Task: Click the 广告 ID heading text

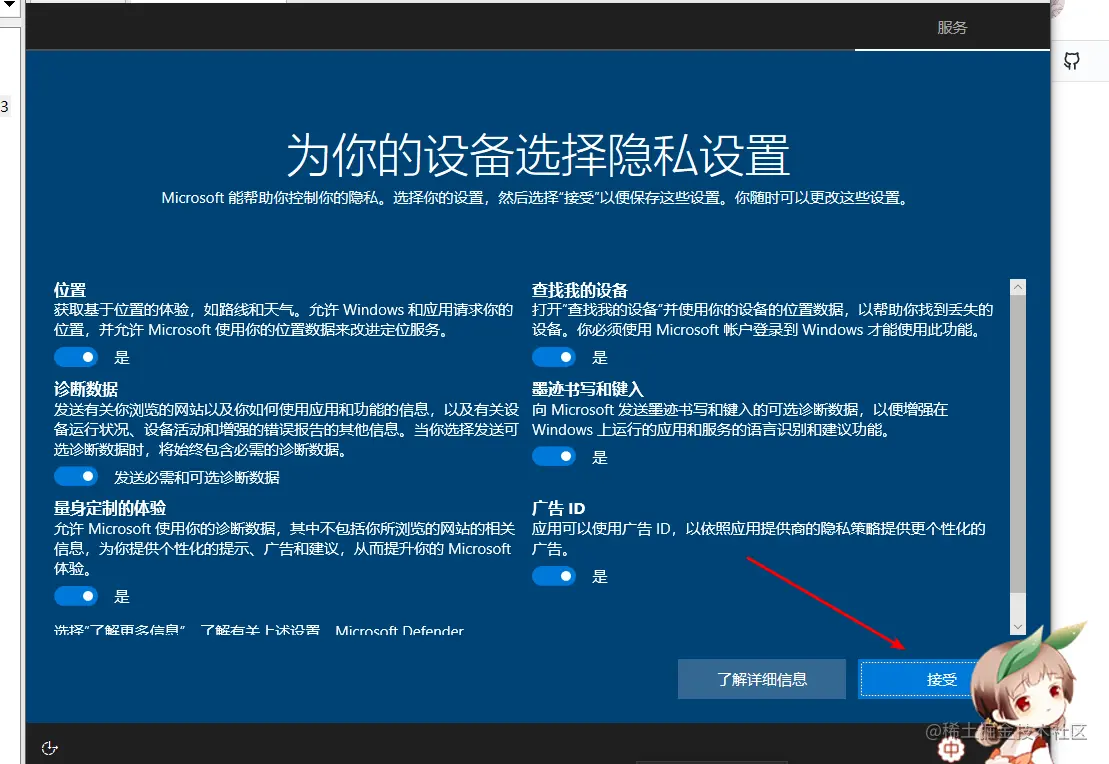Action: pos(558,508)
